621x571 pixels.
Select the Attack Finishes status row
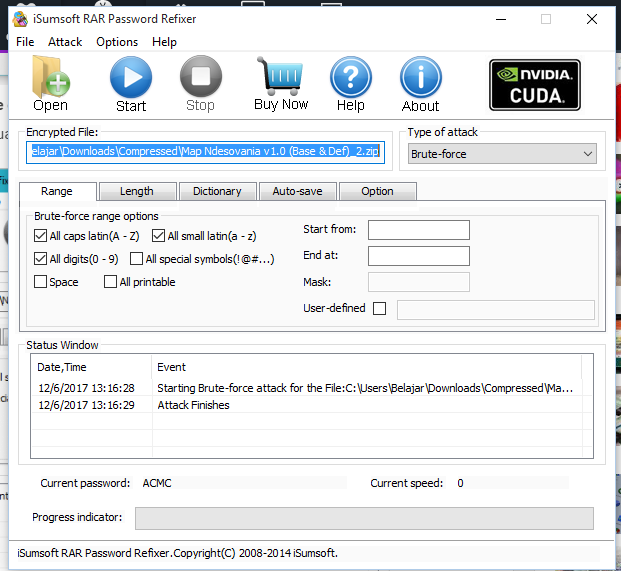pos(312,405)
